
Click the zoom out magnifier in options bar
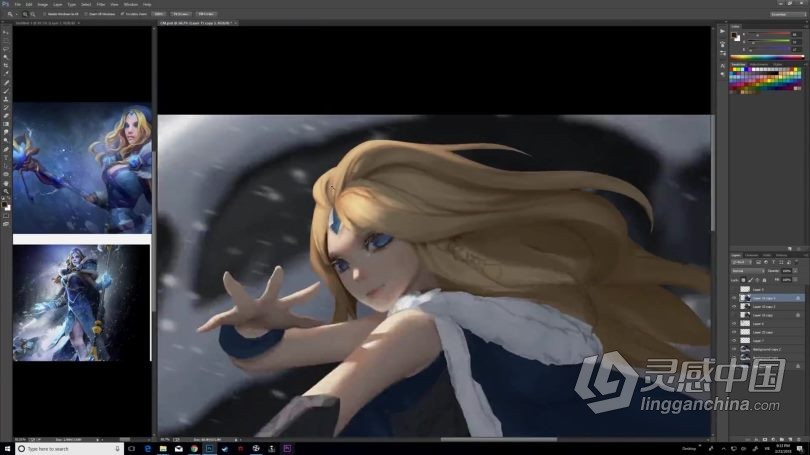[x=33, y=14]
